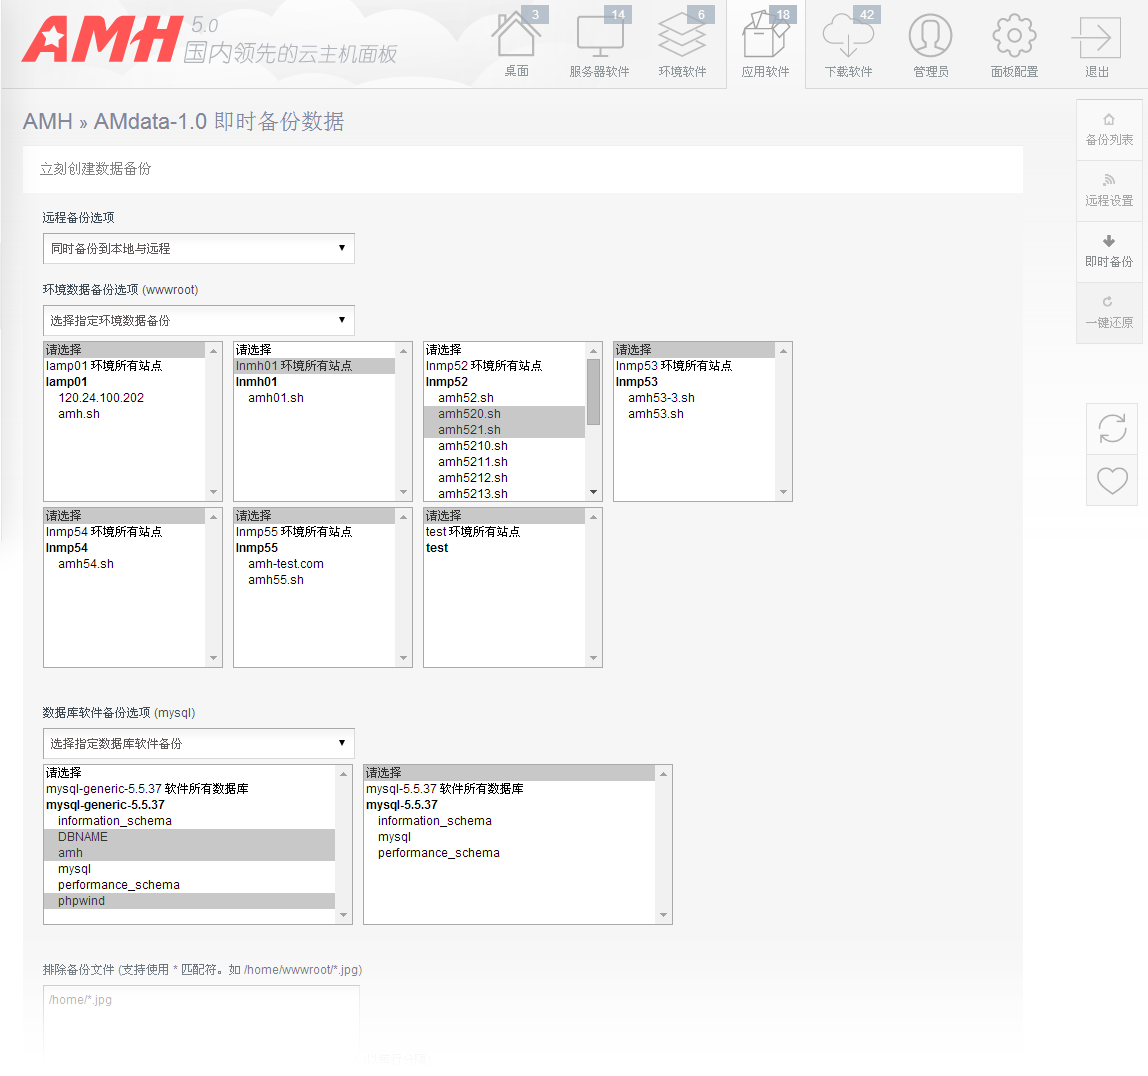Select phpwind database in mysql-generic list
This screenshot has height=1076, width=1148.
click(82, 901)
